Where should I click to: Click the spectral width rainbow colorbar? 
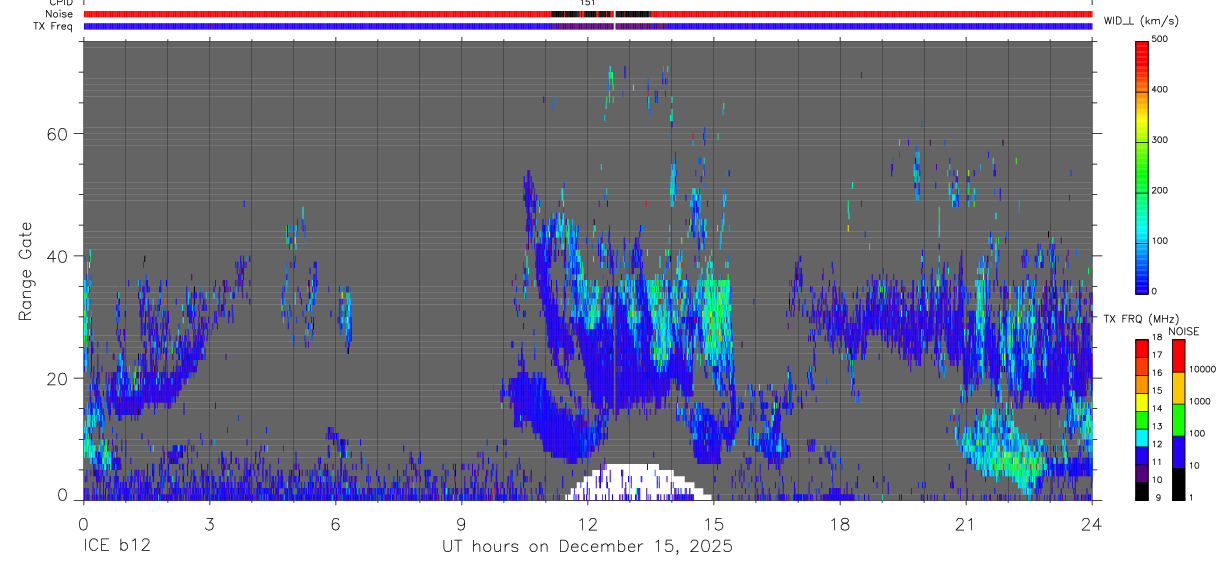click(x=1143, y=166)
